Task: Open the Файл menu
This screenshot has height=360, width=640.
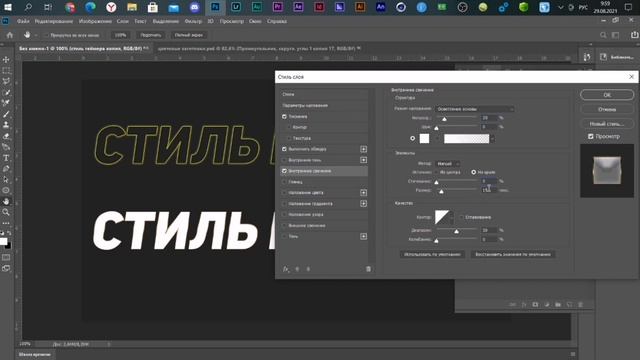Action: pos(23,21)
